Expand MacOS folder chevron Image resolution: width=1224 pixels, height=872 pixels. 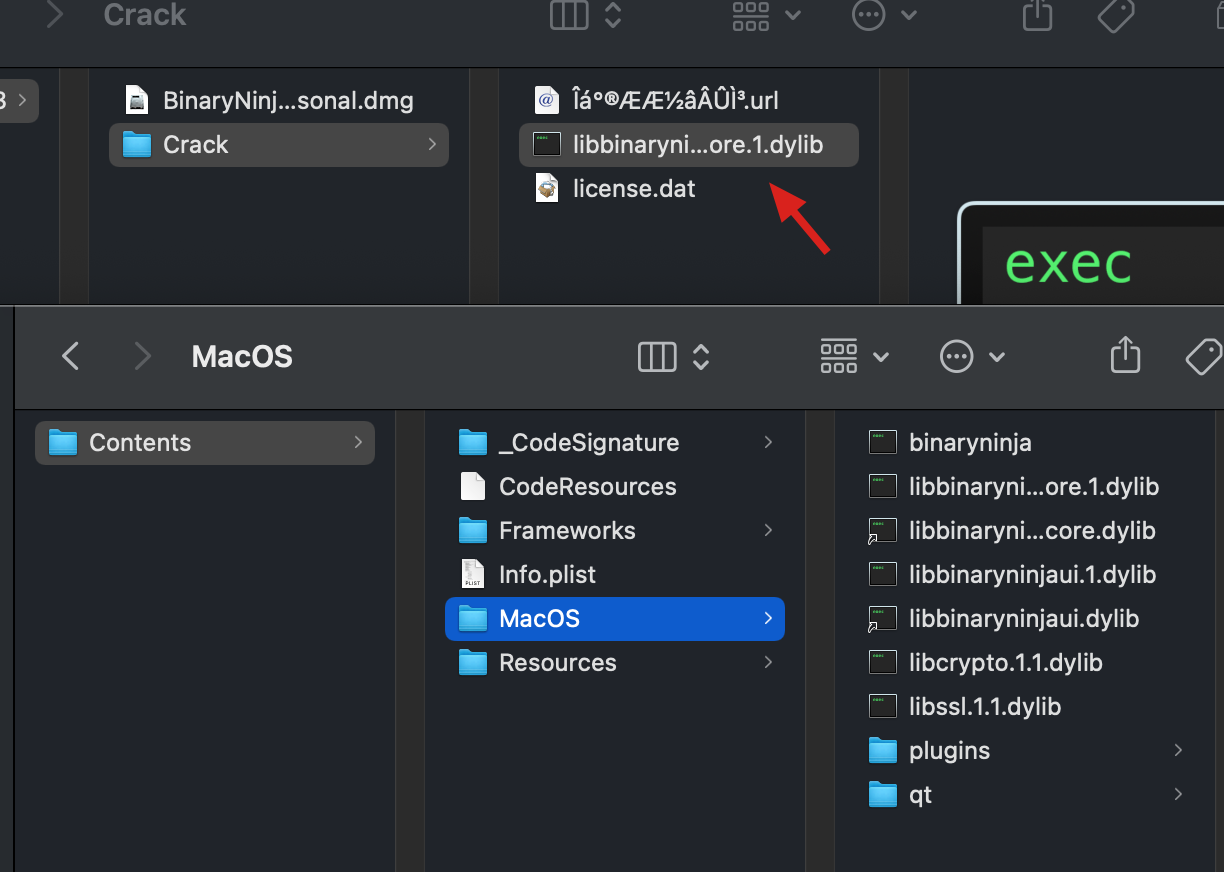coord(768,618)
